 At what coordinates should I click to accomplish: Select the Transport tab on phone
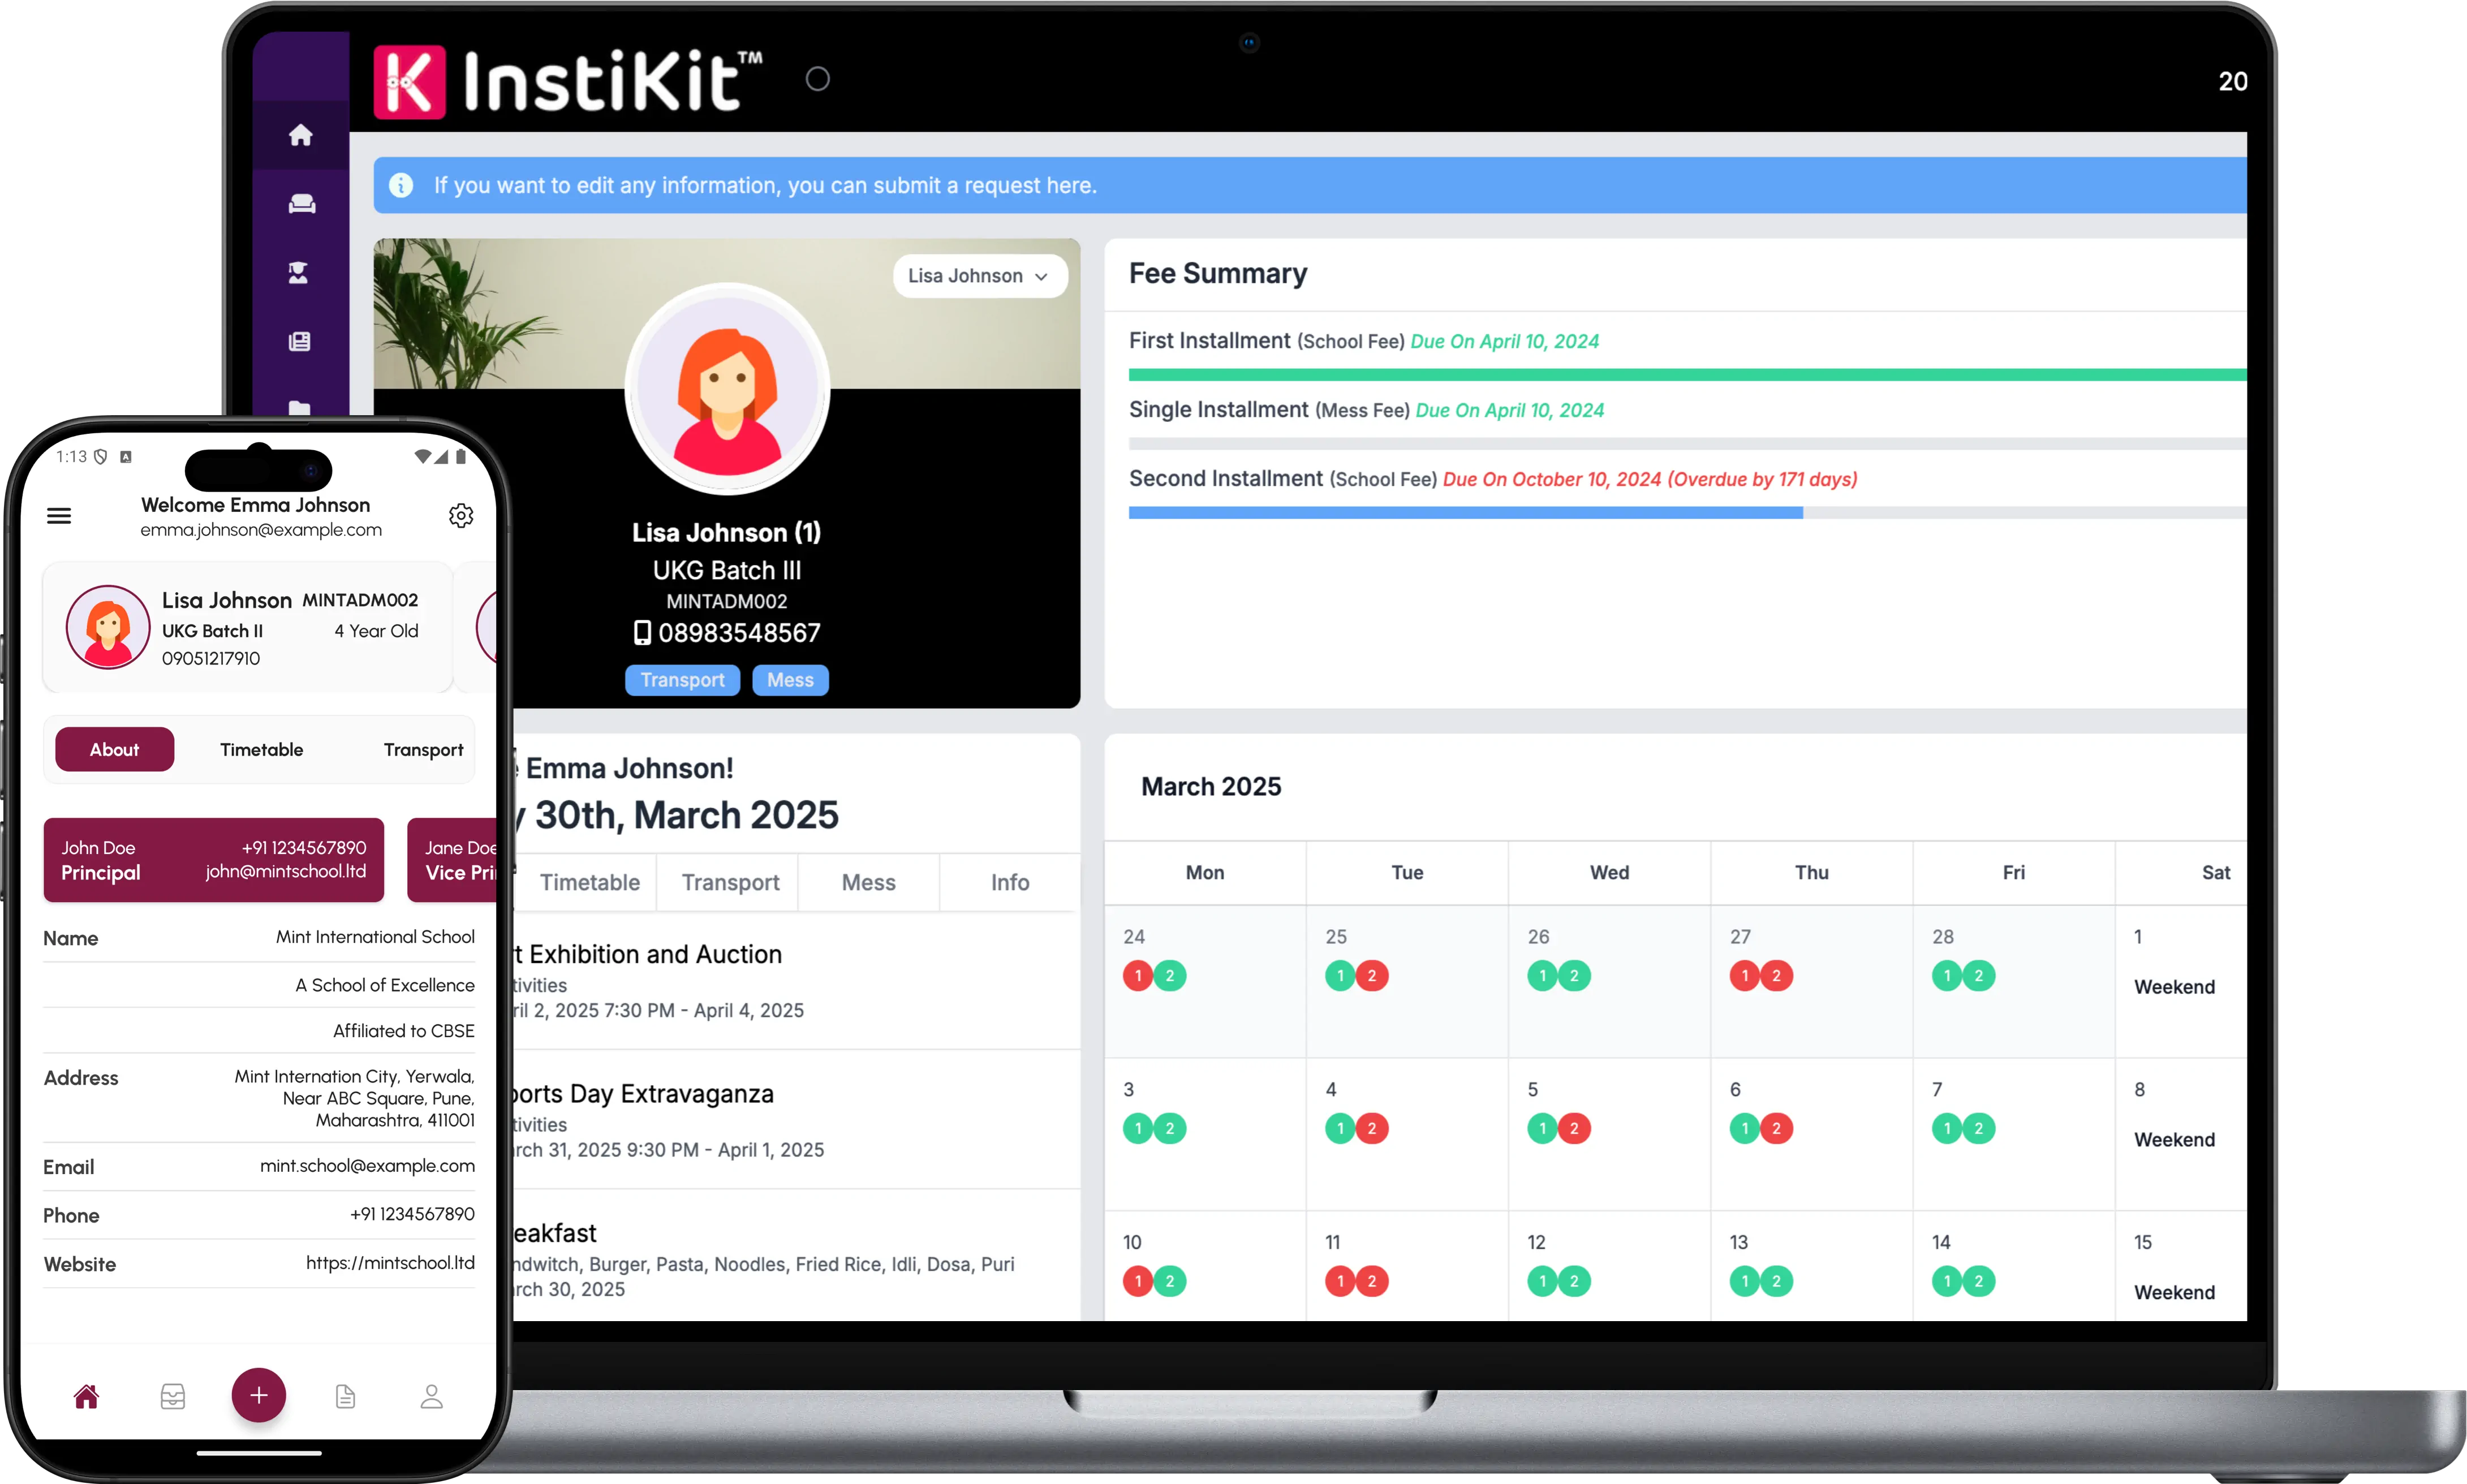tap(424, 749)
